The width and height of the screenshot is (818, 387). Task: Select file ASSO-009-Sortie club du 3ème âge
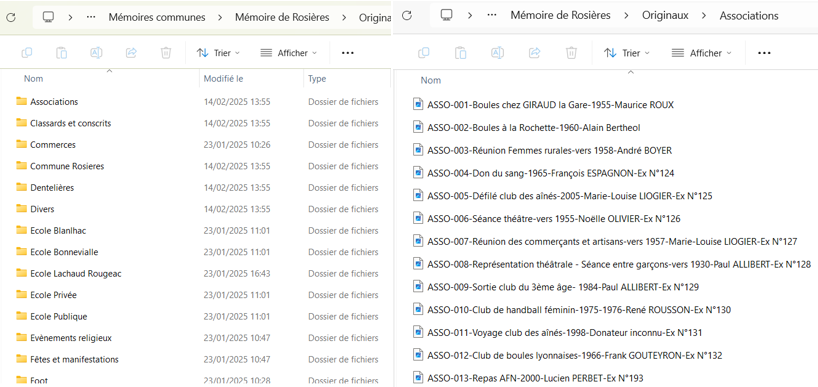click(x=563, y=287)
